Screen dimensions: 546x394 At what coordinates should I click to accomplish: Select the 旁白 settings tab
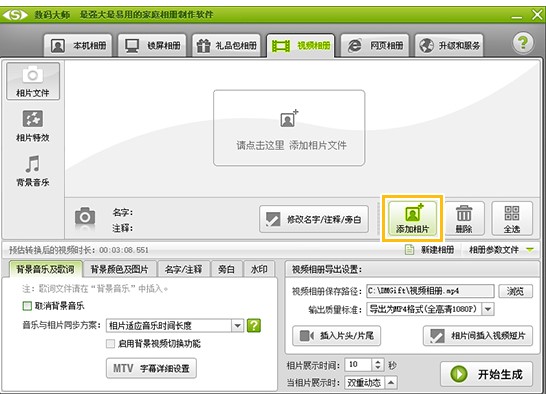226,269
